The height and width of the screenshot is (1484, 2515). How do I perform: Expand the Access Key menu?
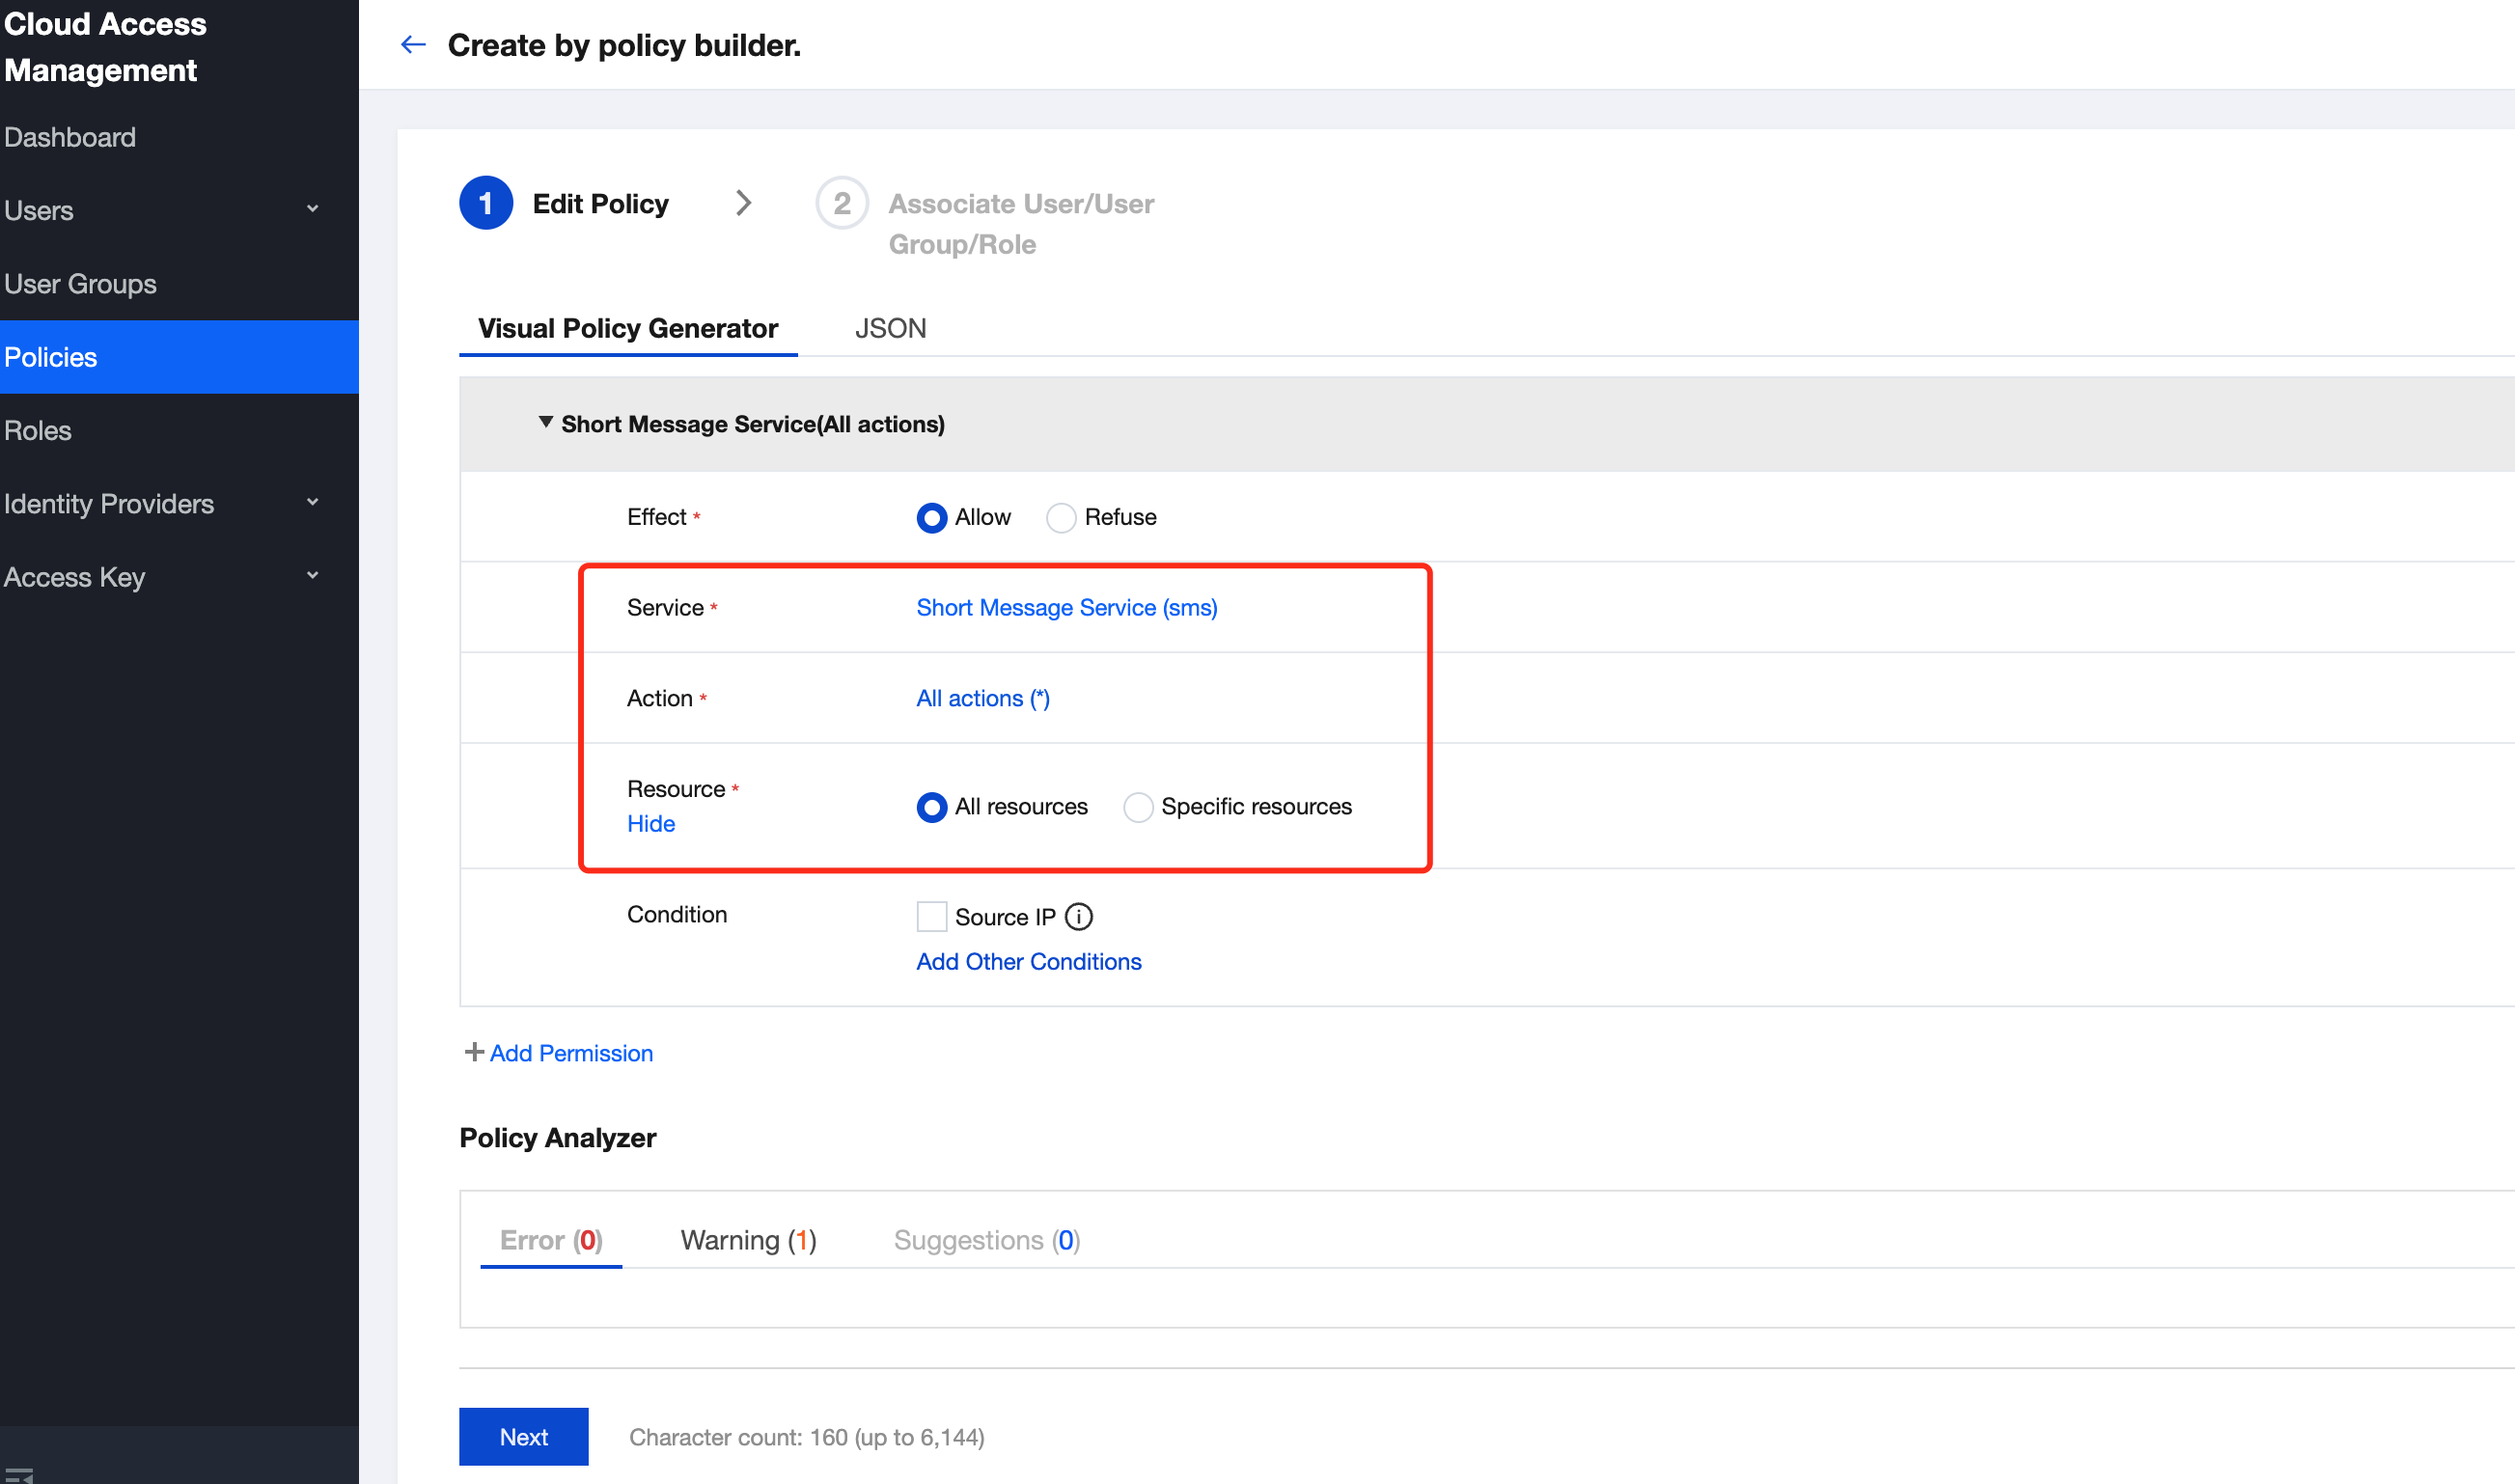(312, 576)
